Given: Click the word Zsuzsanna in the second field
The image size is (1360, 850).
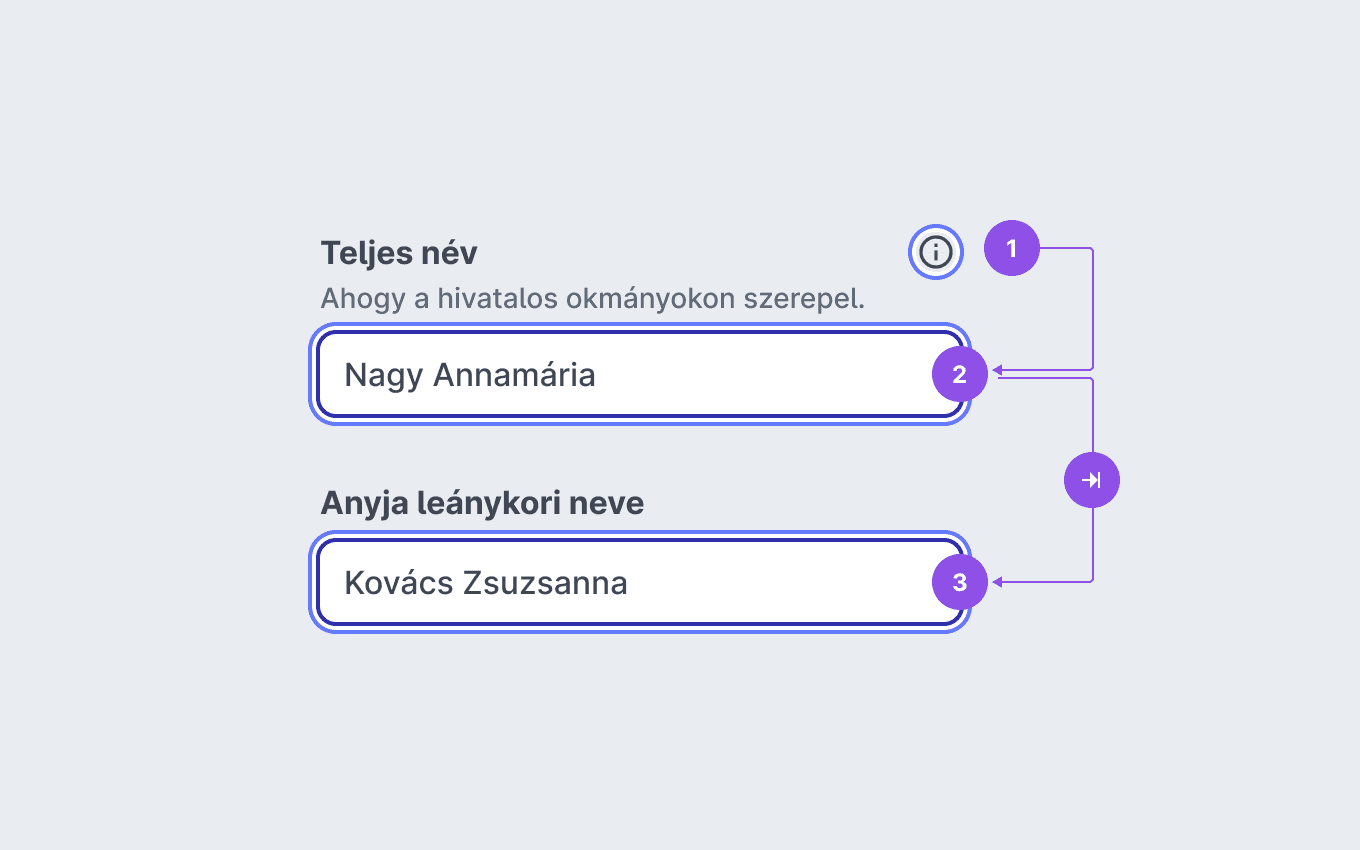Looking at the screenshot, I should point(544,583).
